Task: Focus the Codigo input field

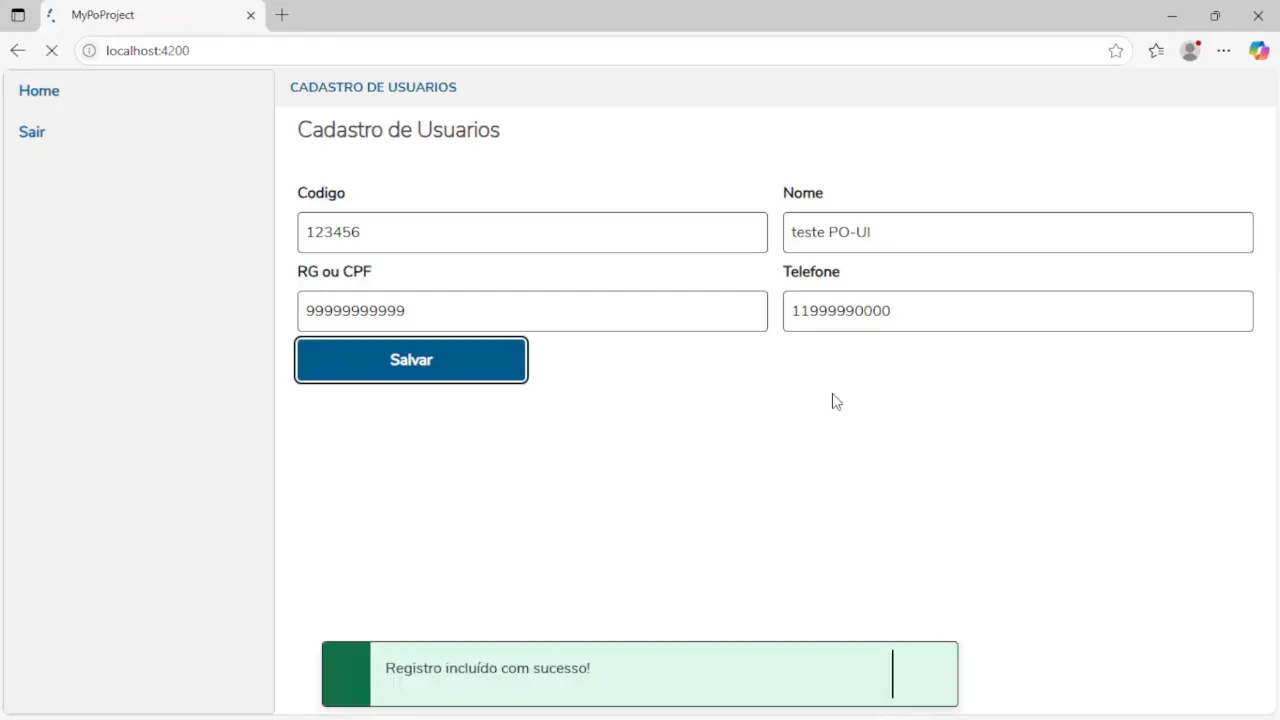Action: (x=532, y=232)
